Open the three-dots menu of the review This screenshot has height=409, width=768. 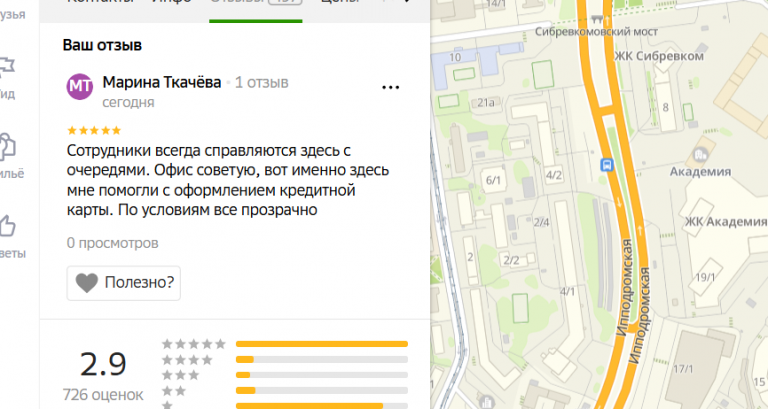(390, 88)
